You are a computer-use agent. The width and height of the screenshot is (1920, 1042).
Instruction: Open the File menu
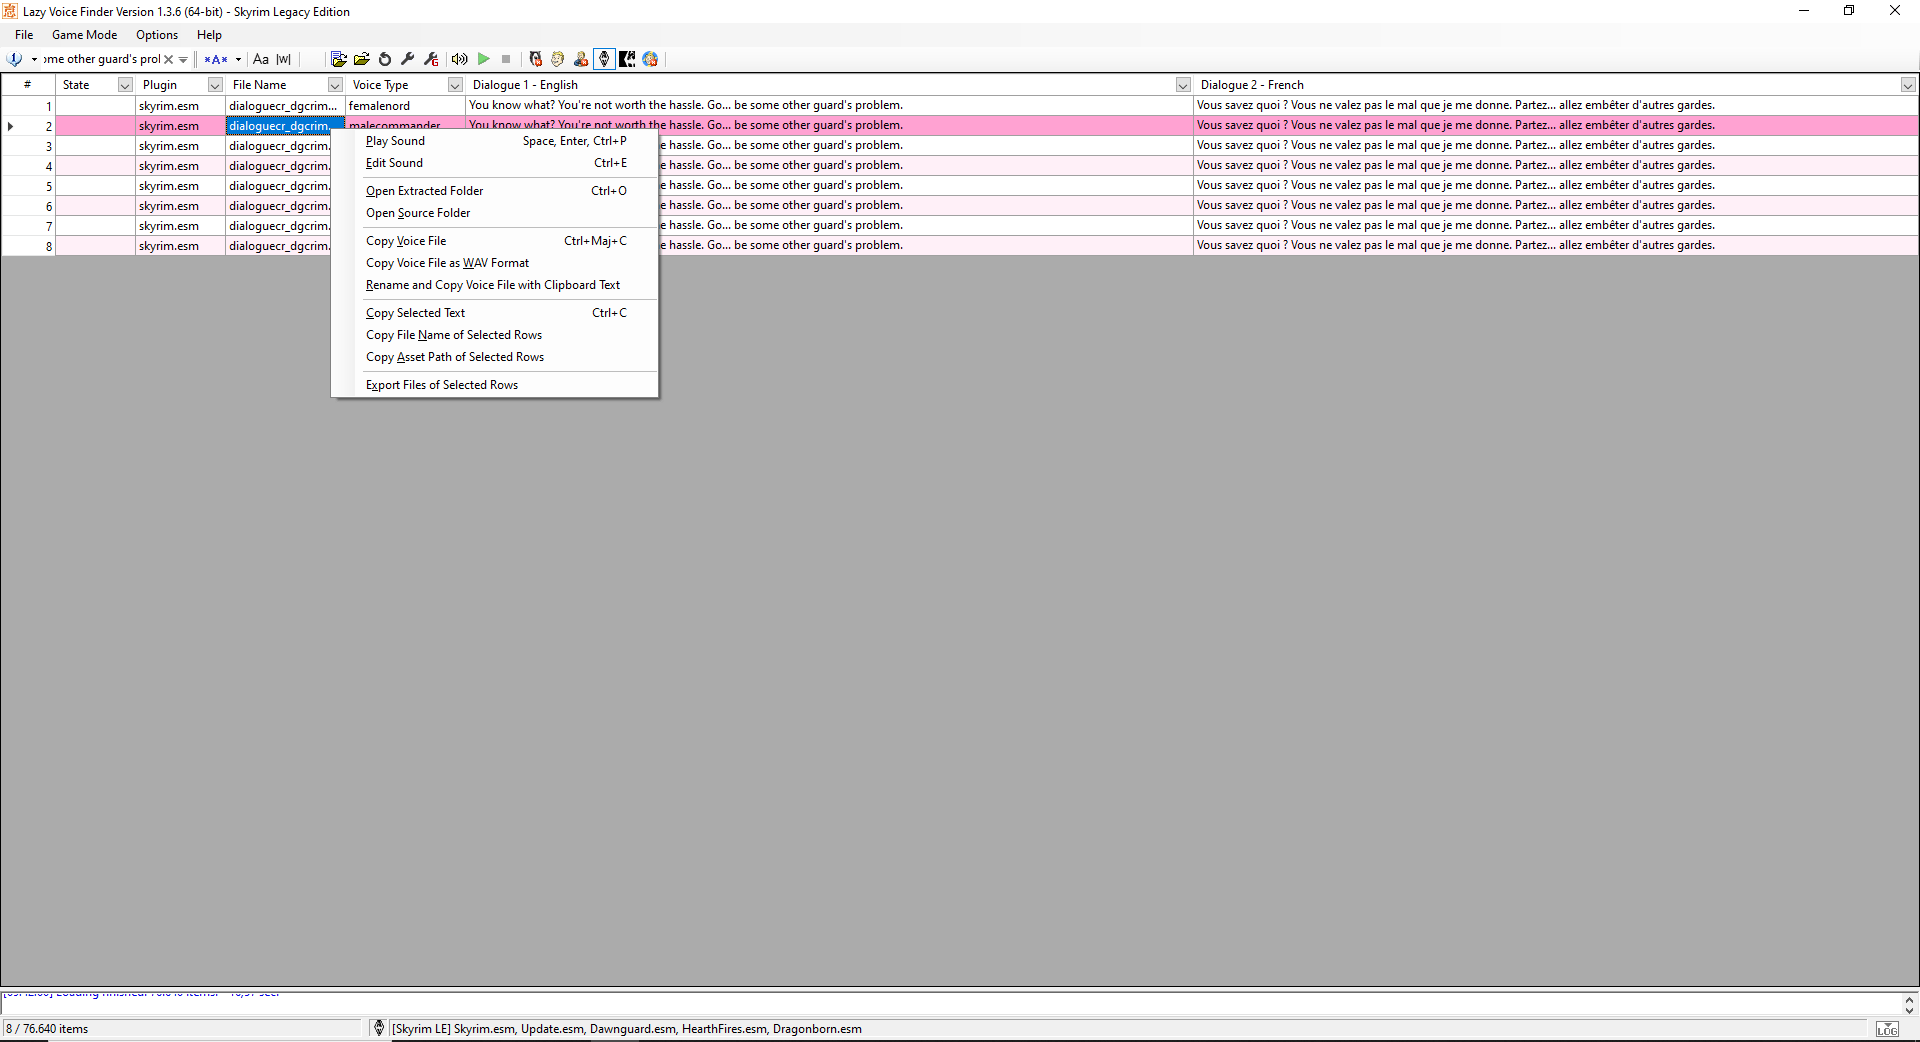[24, 35]
